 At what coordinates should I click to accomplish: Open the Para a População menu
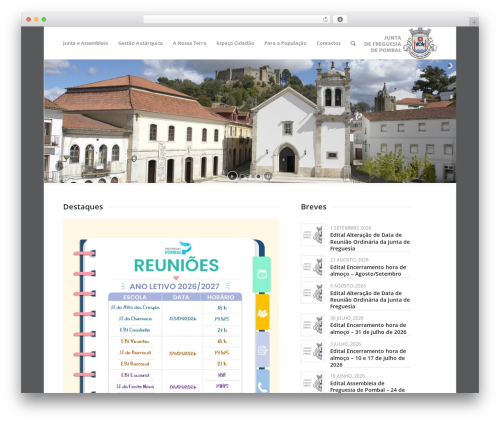[285, 43]
